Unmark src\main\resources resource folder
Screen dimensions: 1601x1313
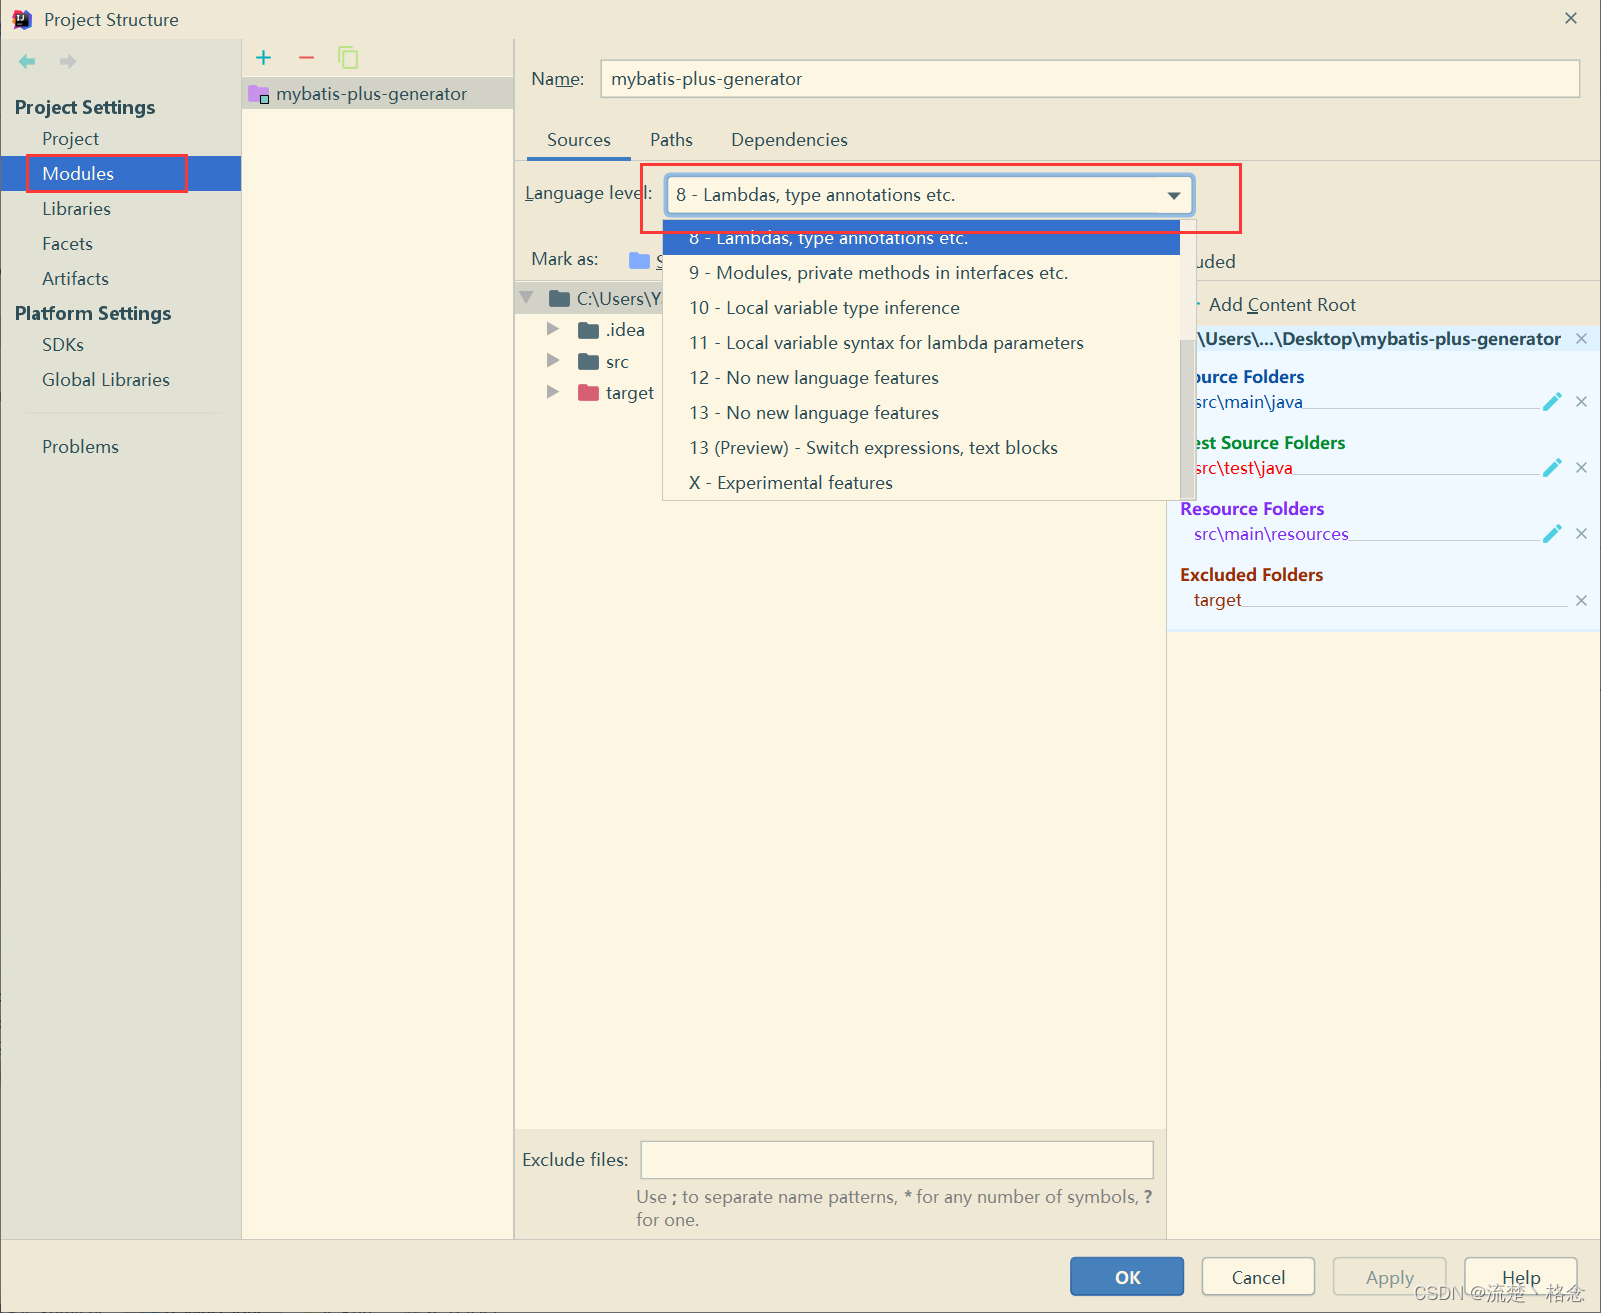click(x=1581, y=534)
